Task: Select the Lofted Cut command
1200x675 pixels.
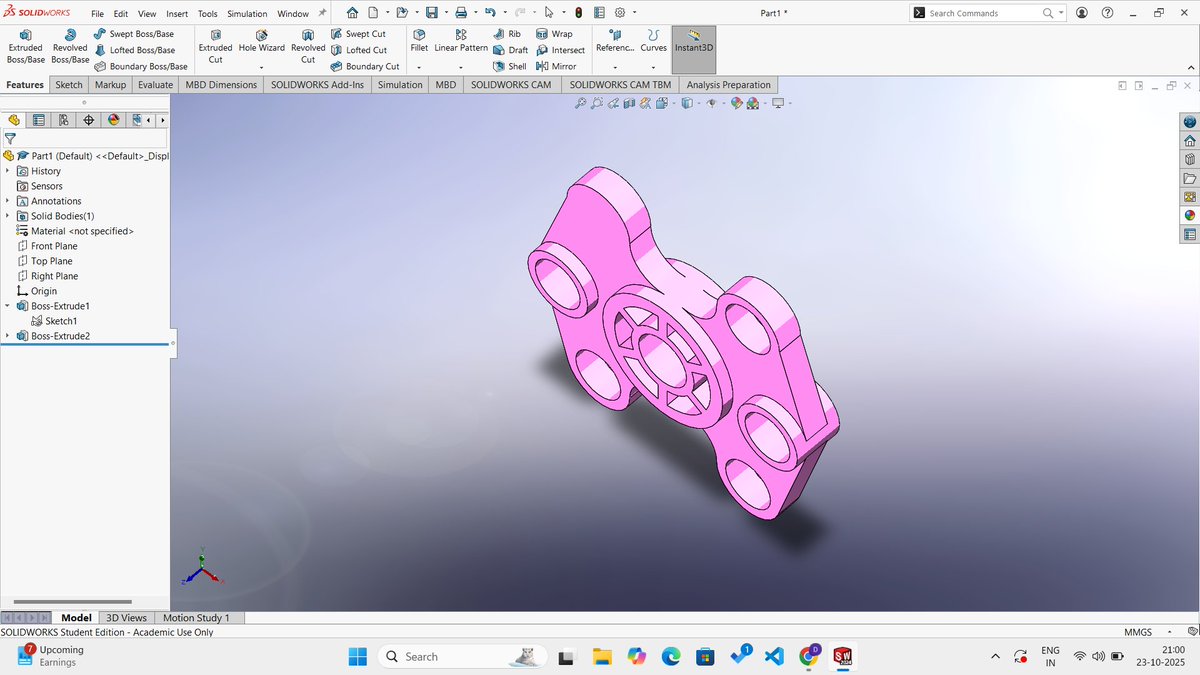Action: point(358,50)
